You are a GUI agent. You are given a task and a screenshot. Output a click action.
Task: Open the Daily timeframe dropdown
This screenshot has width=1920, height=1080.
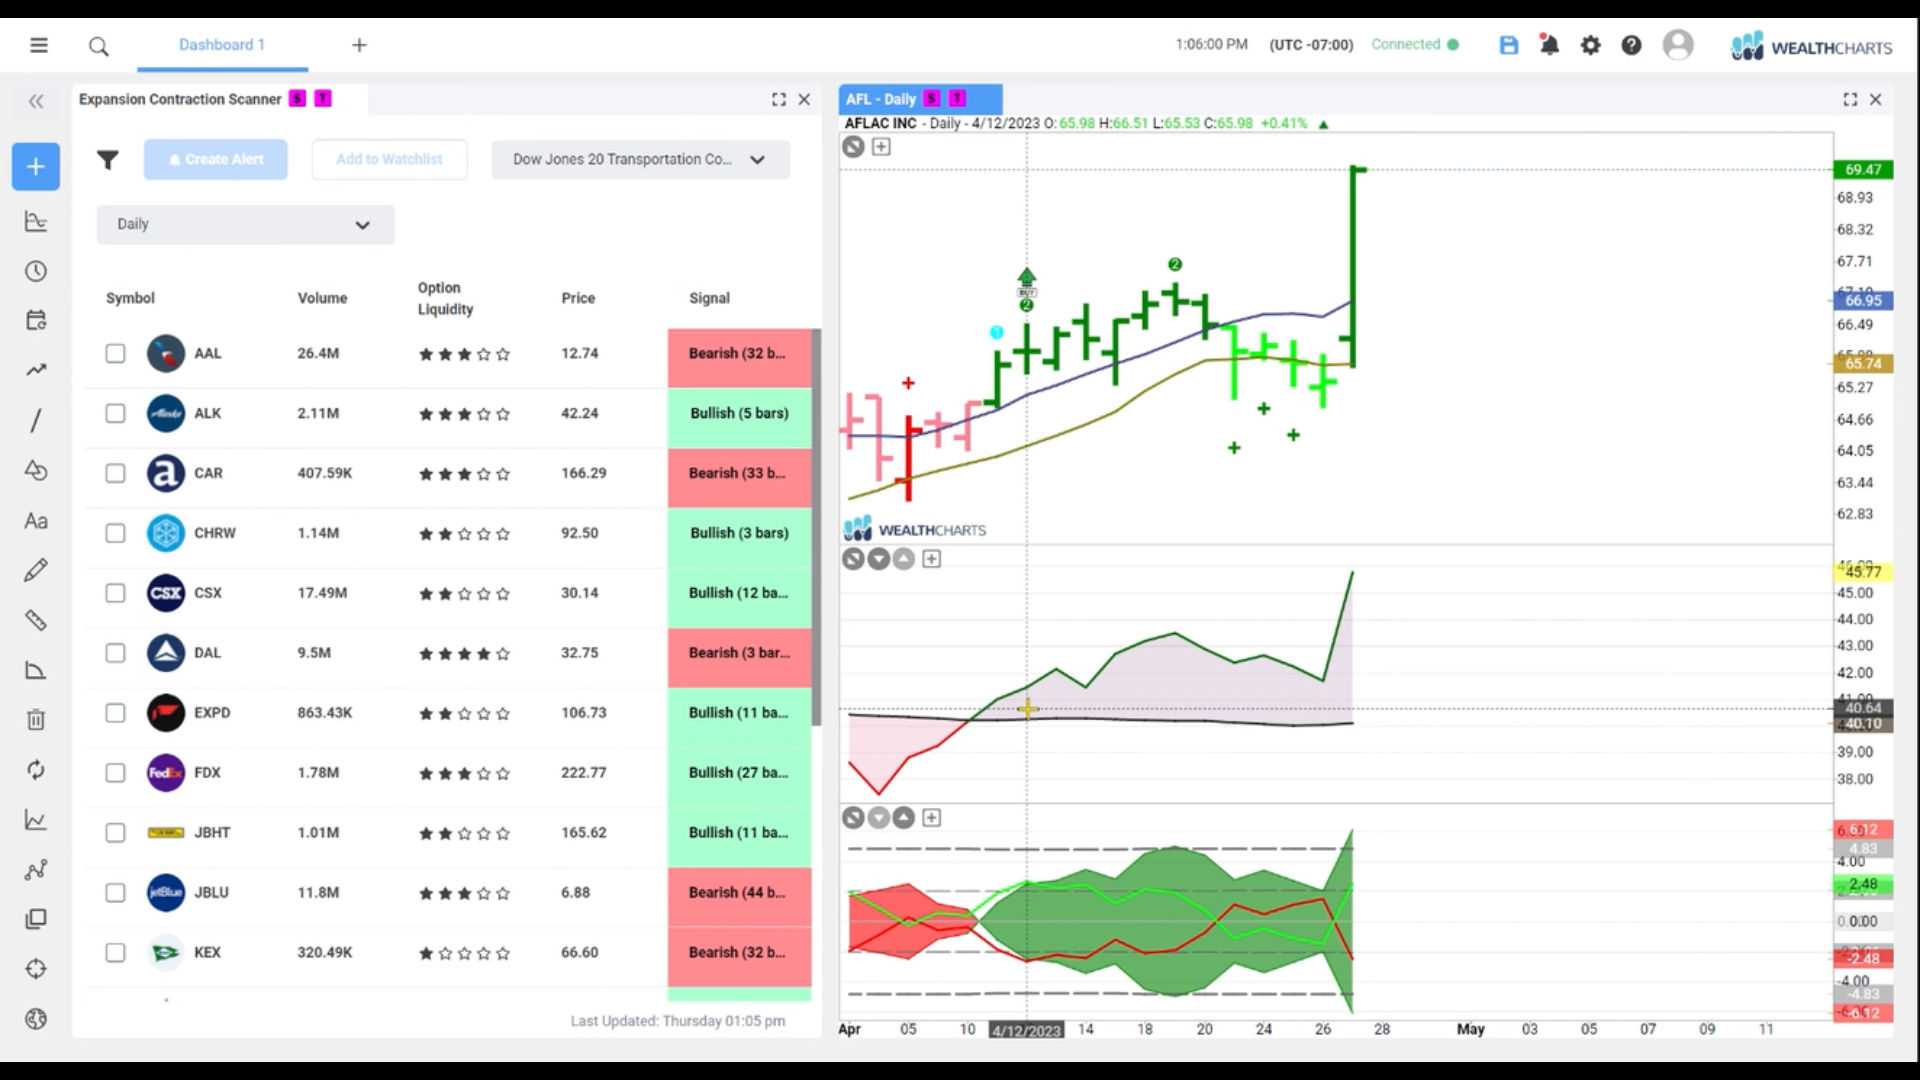[x=245, y=224]
